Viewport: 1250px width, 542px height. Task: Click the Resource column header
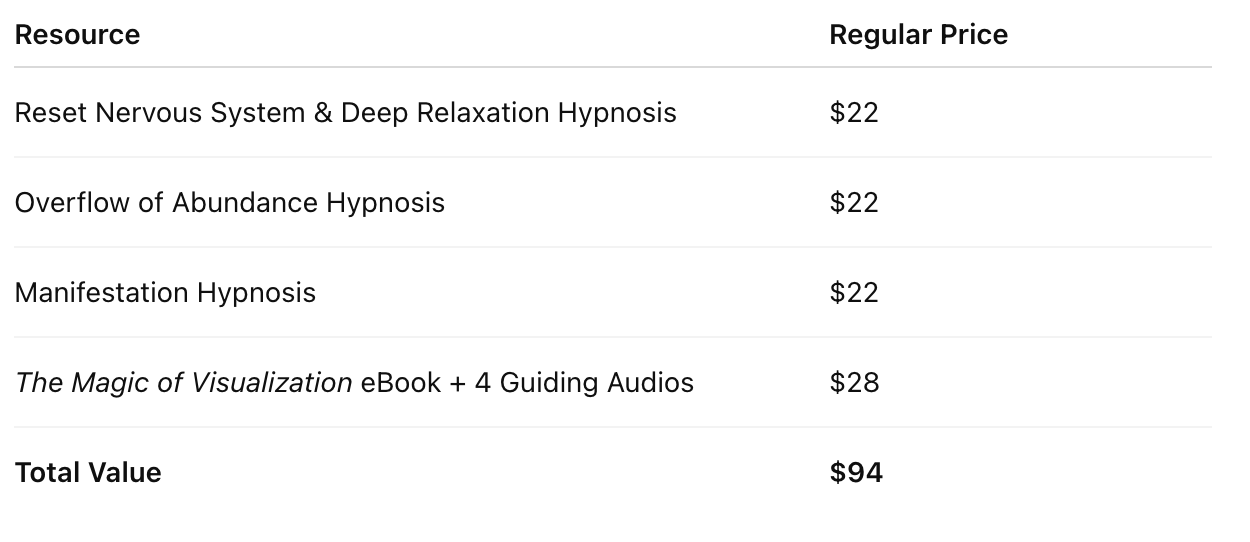pyautogui.click(x=77, y=35)
